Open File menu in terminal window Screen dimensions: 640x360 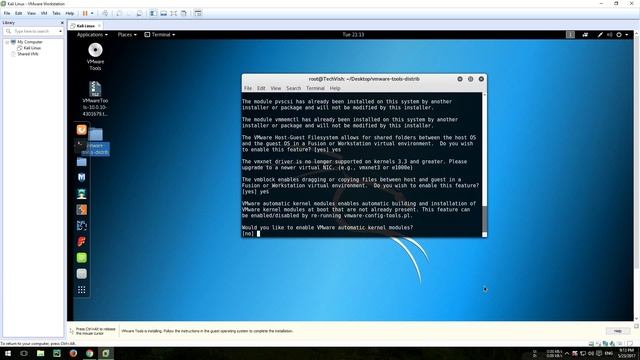(x=248, y=88)
